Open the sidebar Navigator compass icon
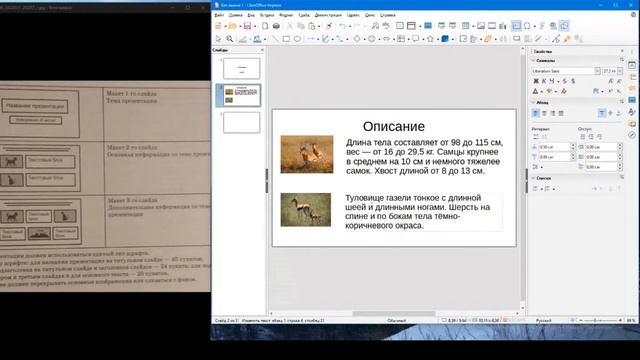Screen dimensions: 640x360 (x=632, y=135)
